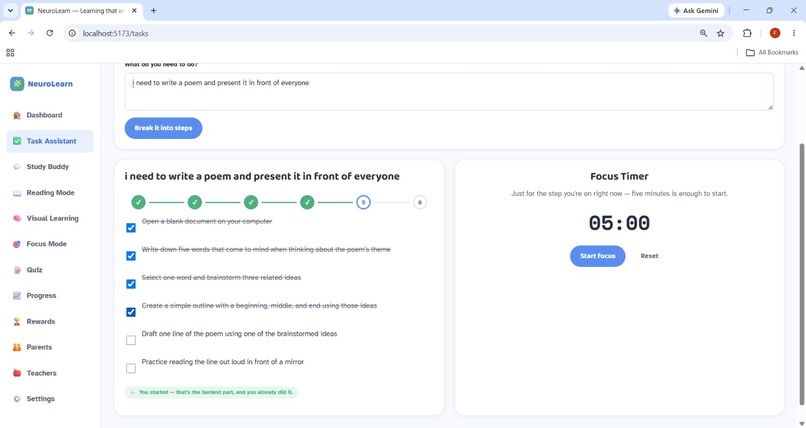Click the Teachers apple icon

pos(17,373)
